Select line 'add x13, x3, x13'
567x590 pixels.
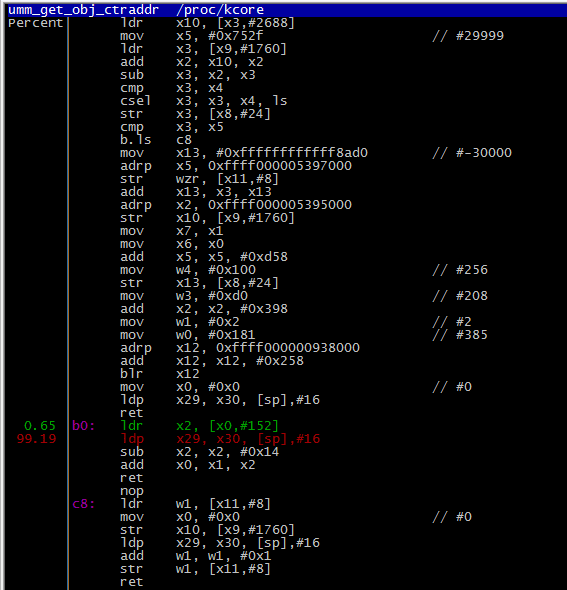coord(196,192)
